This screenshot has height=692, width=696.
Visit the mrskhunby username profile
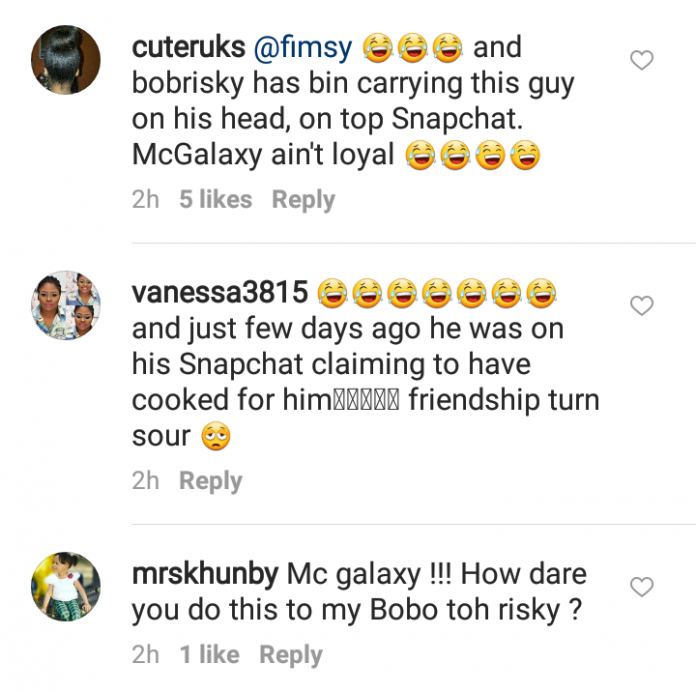click(x=204, y=575)
